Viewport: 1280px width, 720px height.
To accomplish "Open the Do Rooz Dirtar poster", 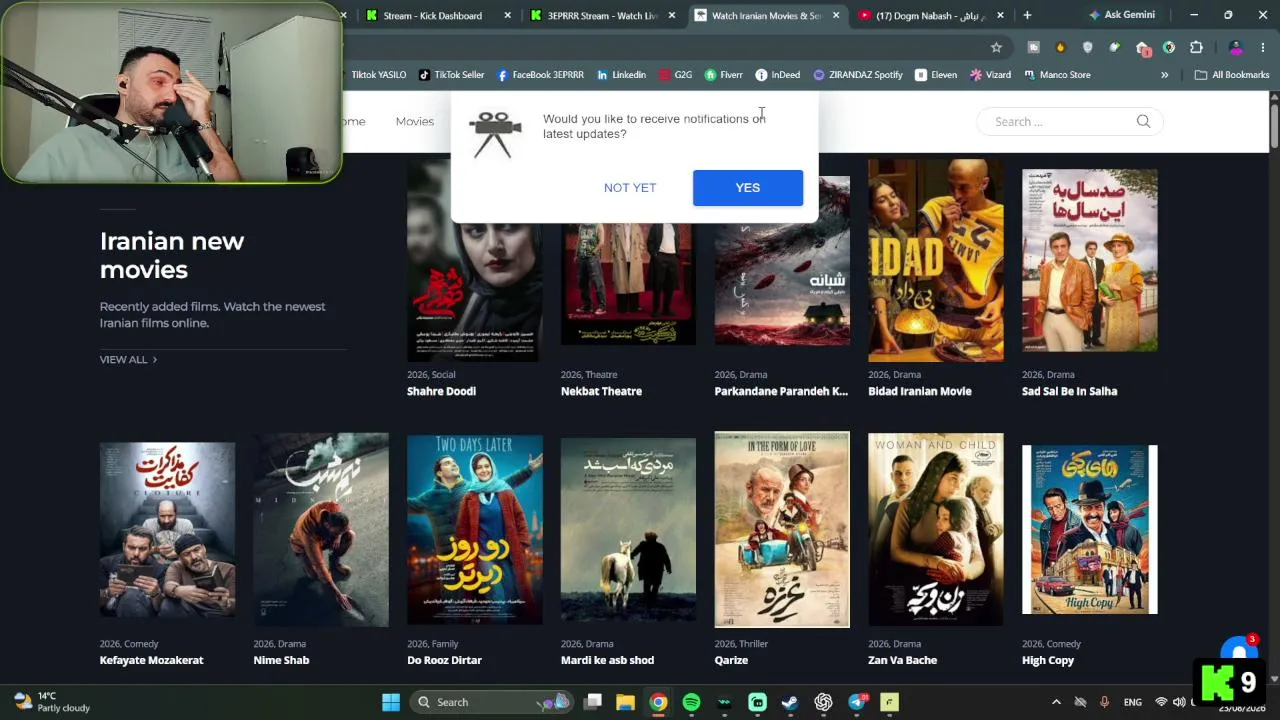I will (x=475, y=530).
